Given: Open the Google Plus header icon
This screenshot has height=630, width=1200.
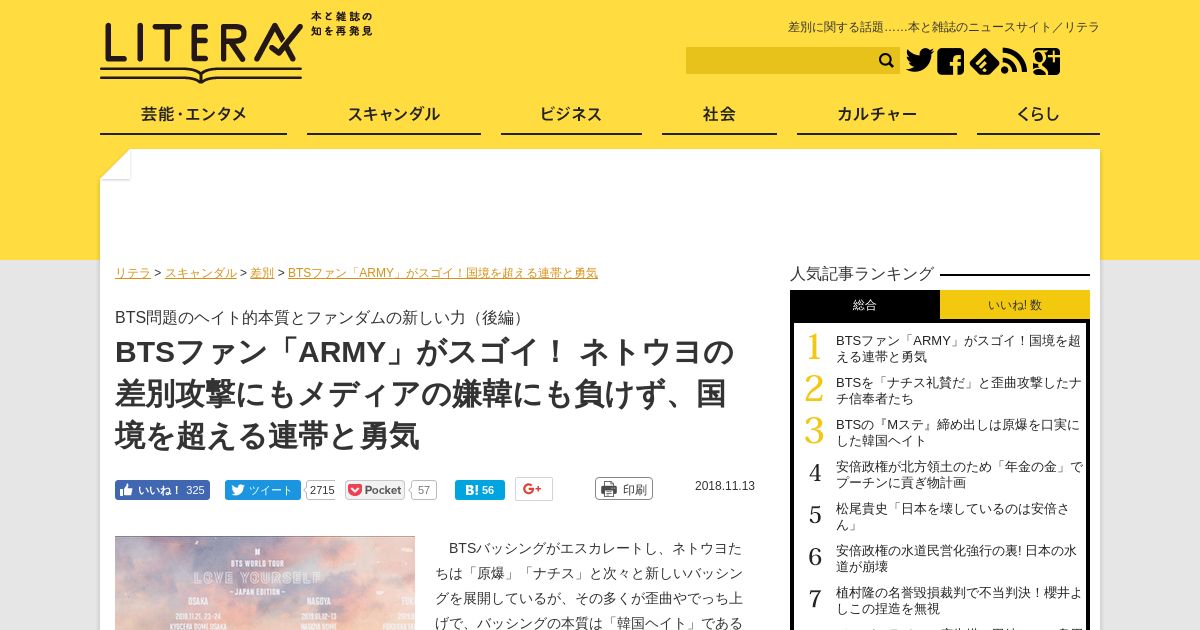Looking at the screenshot, I should pyautogui.click(x=1046, y=62).
